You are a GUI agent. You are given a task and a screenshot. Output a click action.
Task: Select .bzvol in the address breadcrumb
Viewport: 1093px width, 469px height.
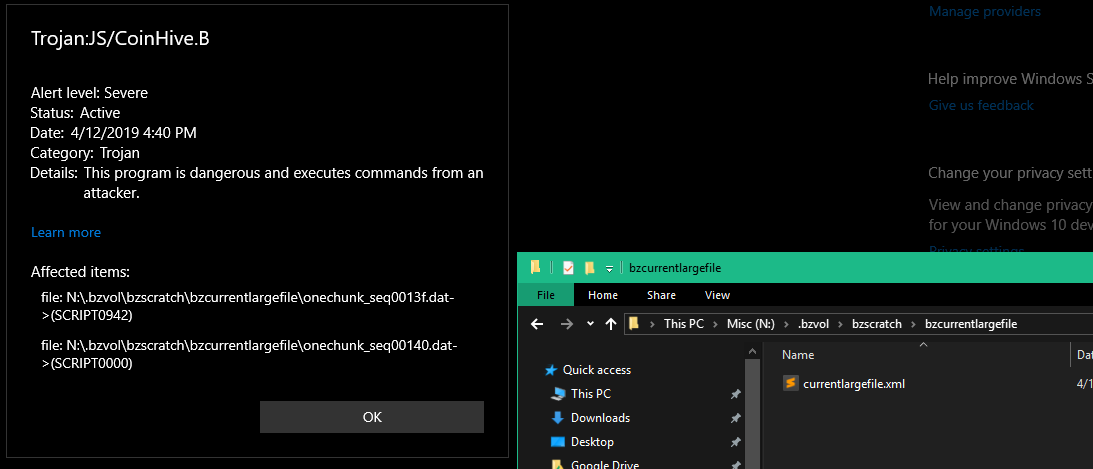(x=813, y=324)
